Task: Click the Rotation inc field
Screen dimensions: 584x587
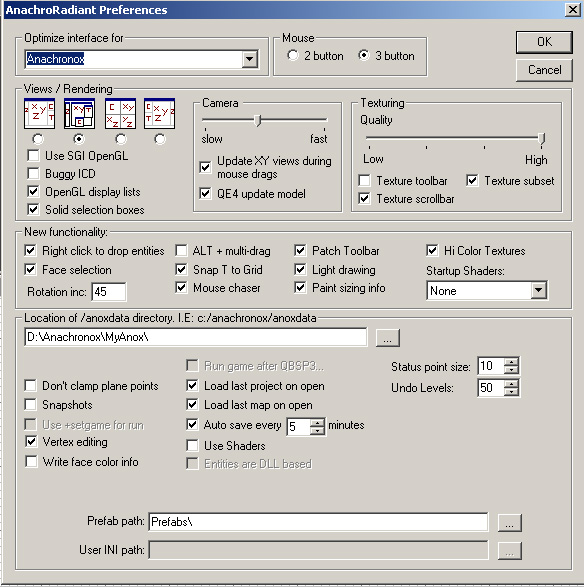Action: tap(109, 292)
